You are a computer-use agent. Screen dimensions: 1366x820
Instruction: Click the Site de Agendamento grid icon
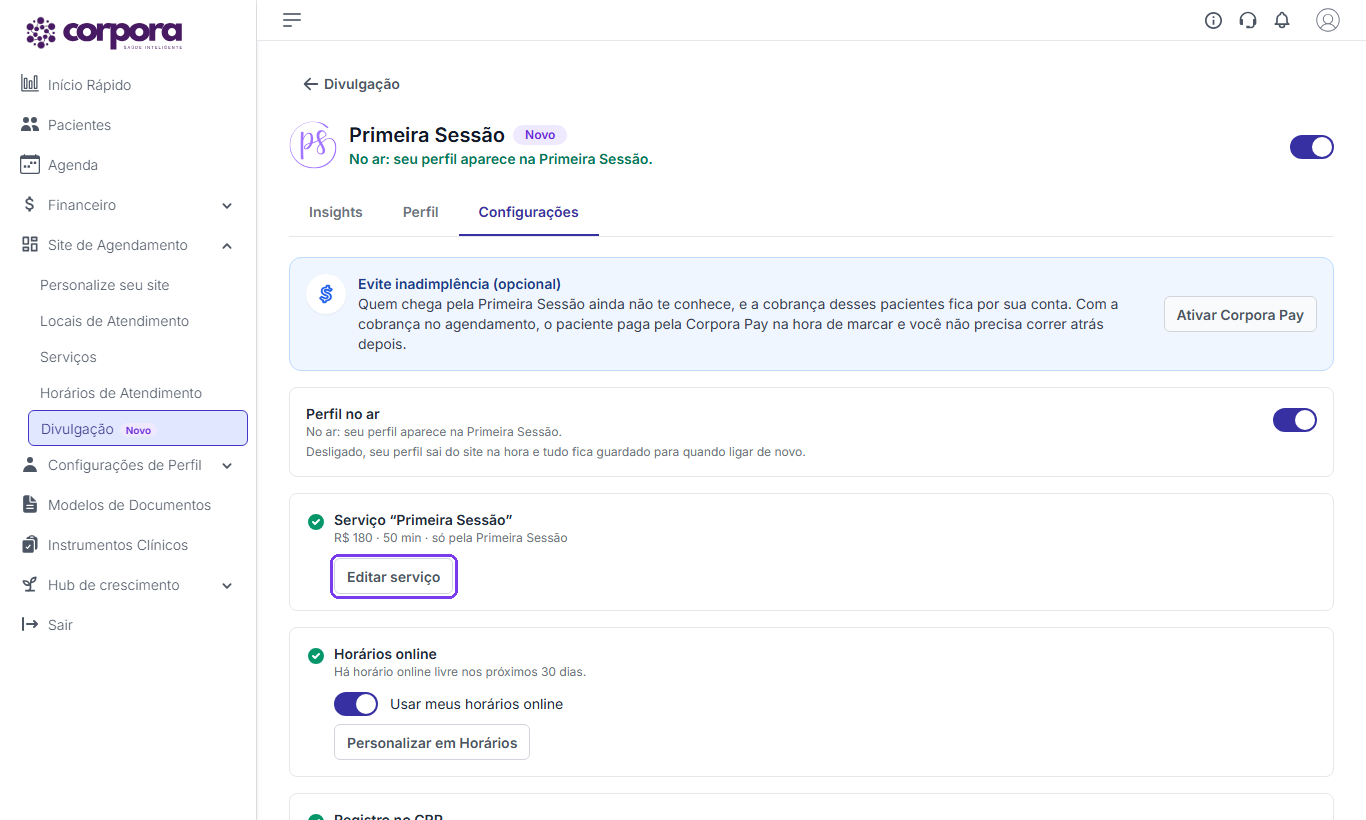tap(30, 245)
